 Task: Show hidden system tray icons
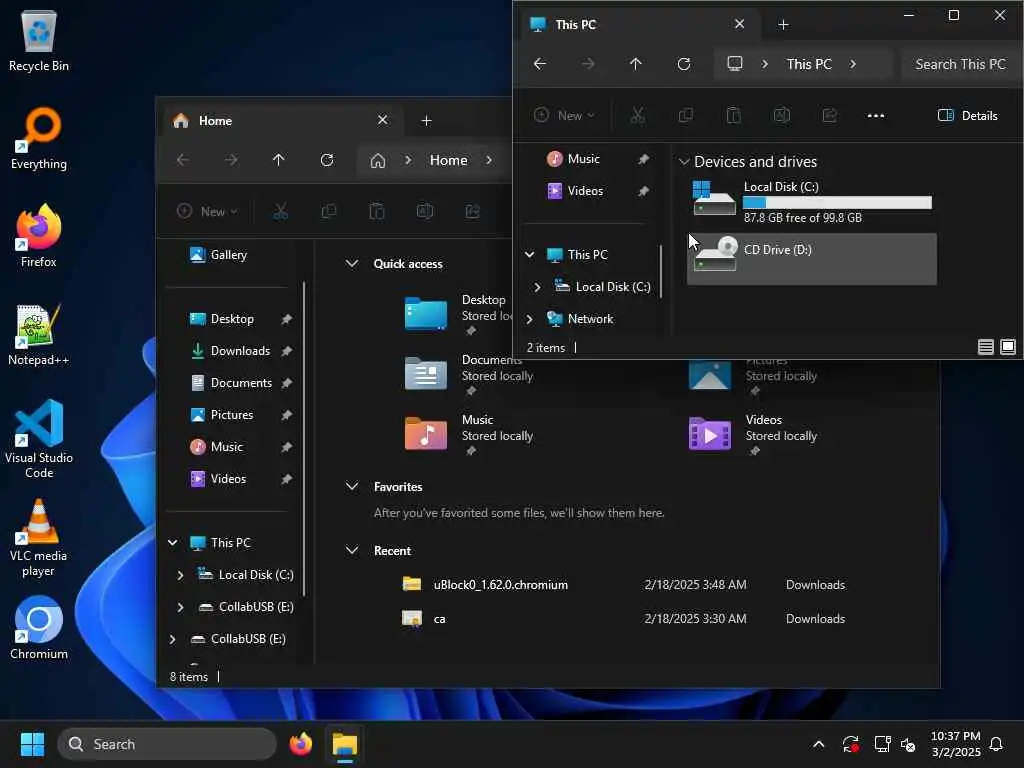(818, 744)
